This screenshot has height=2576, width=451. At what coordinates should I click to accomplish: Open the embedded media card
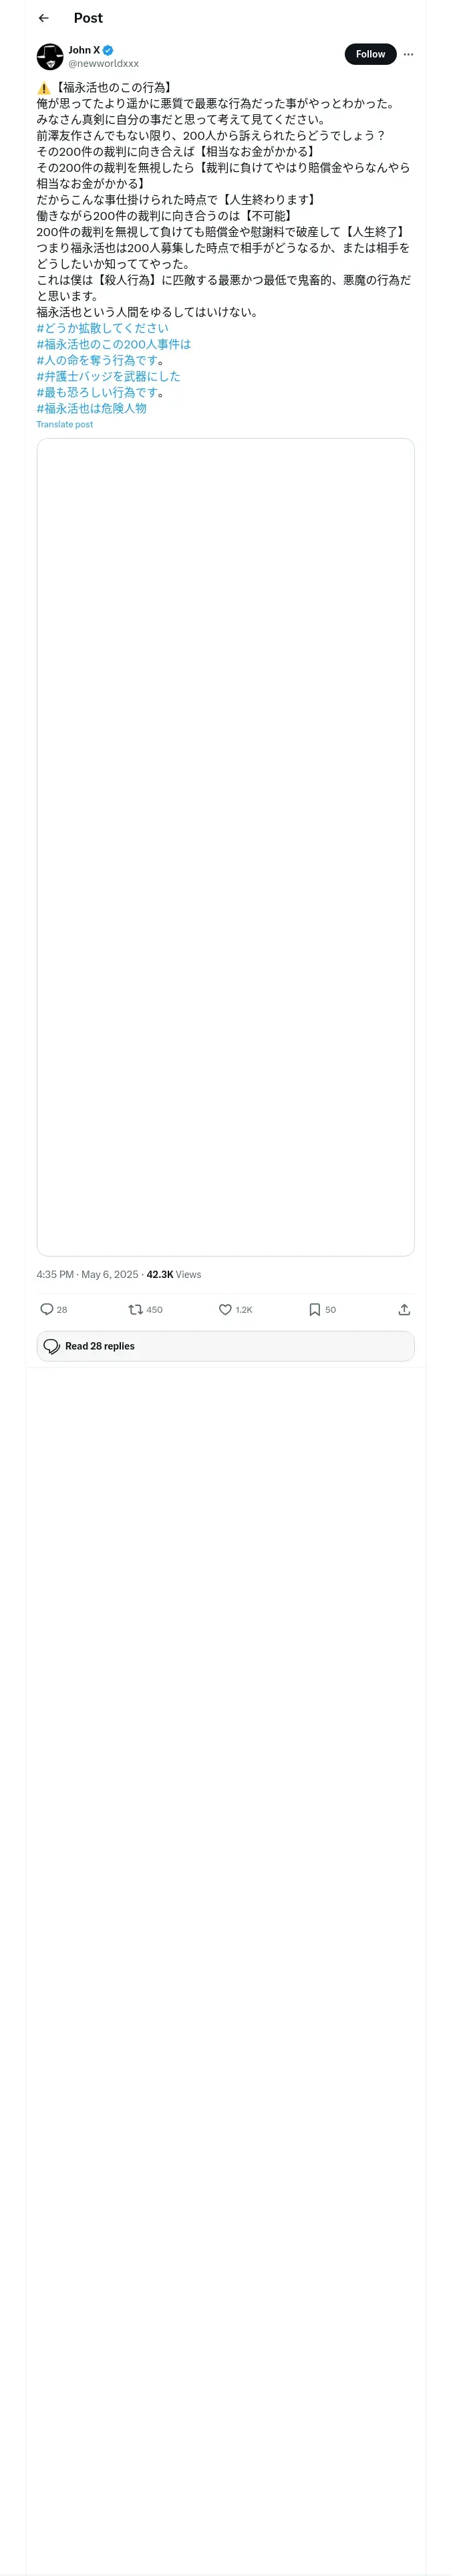(225, 846)
